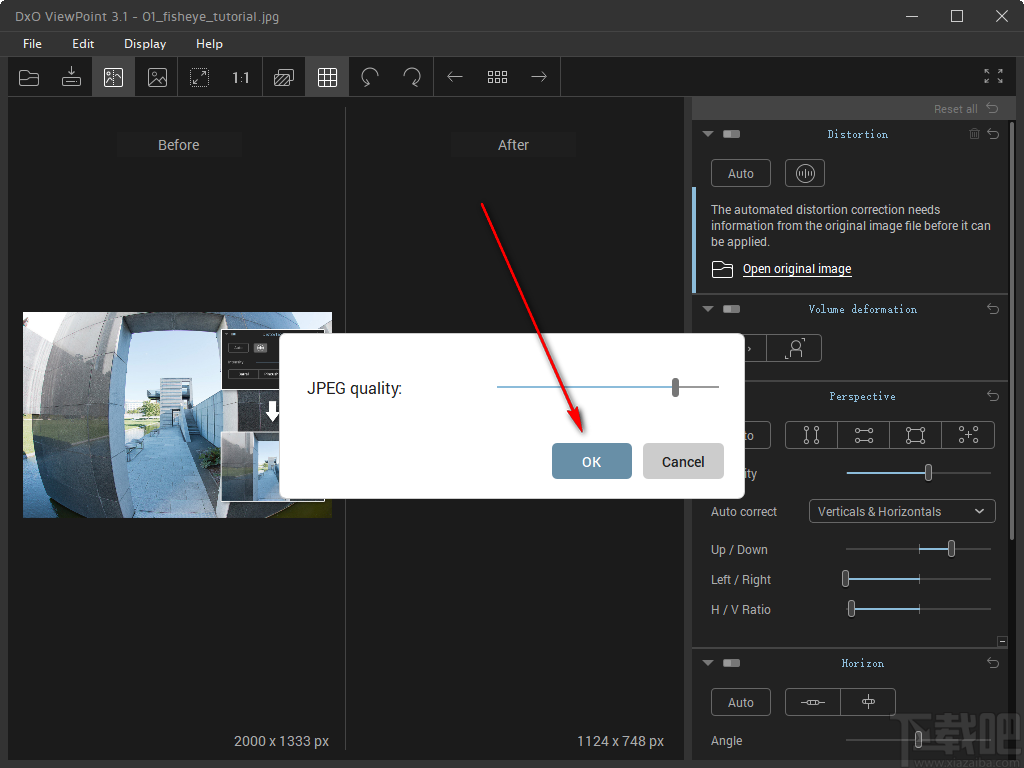Collapse the Distortion panel section

click(708, 134)
